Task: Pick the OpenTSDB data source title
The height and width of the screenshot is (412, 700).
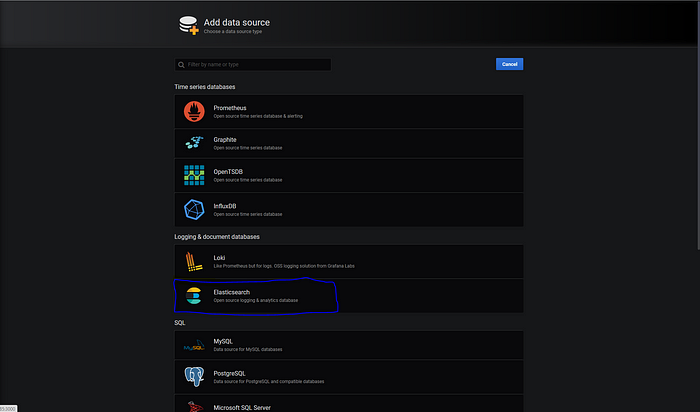Action: click(x=228, y=171)
